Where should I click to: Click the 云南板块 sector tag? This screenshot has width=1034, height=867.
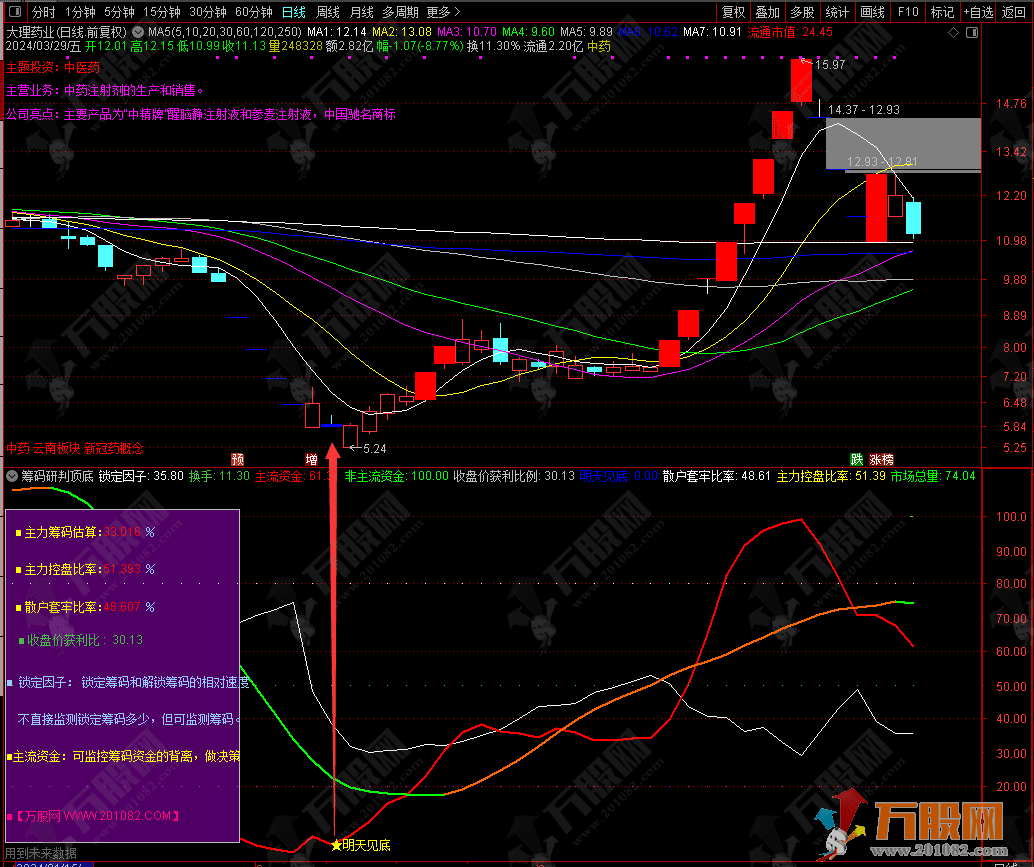[x=57, y=448]
